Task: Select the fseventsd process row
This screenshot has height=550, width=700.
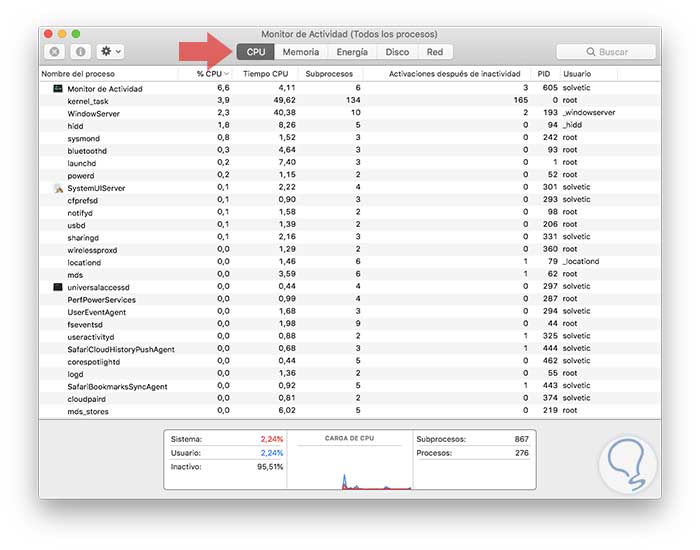Action: pyautogui.click(x=350, y=324)
